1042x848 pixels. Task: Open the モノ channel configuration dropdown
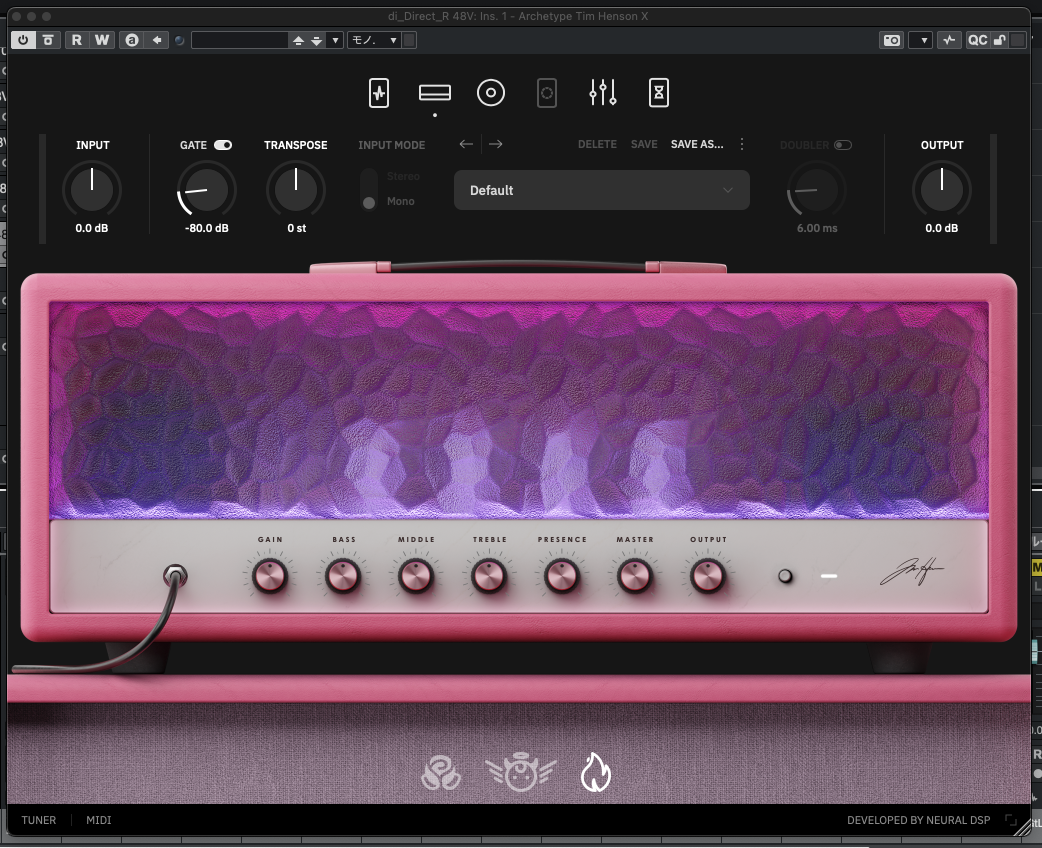[374, 40]
